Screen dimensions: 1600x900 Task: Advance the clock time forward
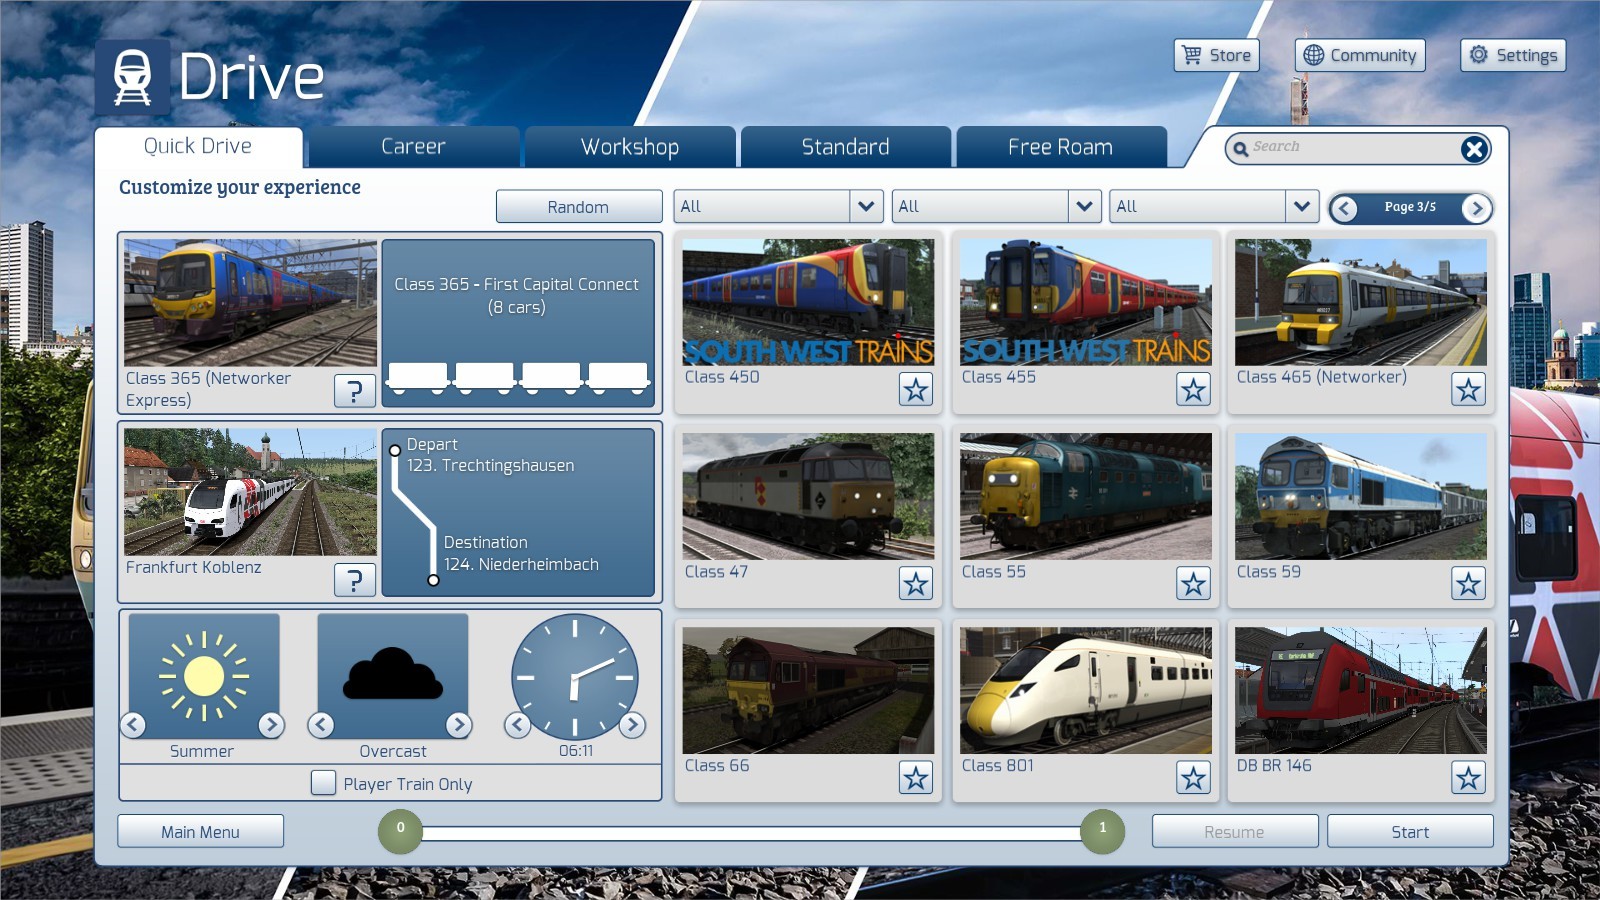point(632,725)
